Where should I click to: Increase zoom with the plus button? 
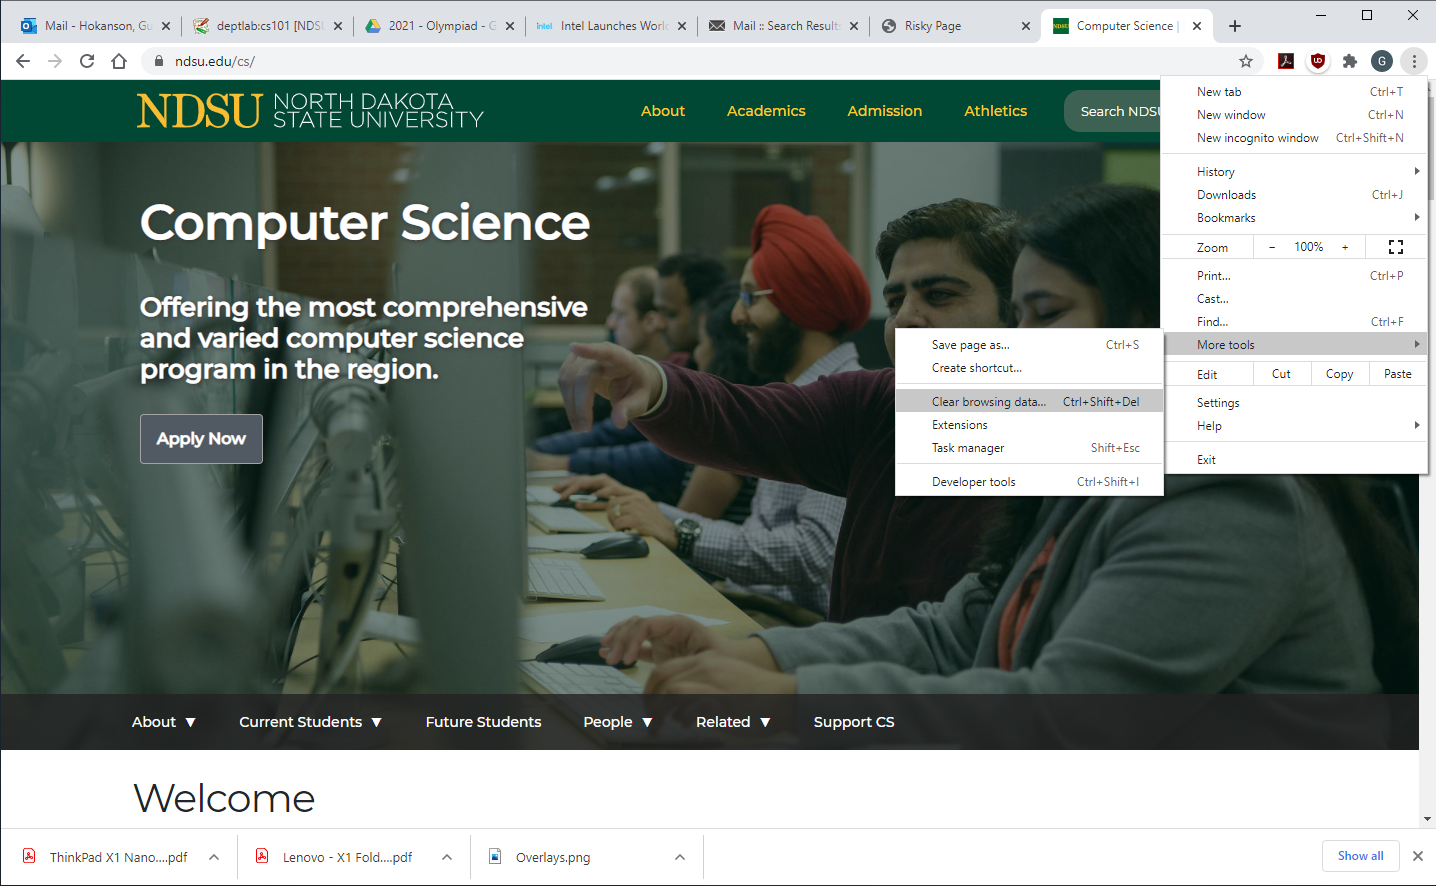(1345, 247)
